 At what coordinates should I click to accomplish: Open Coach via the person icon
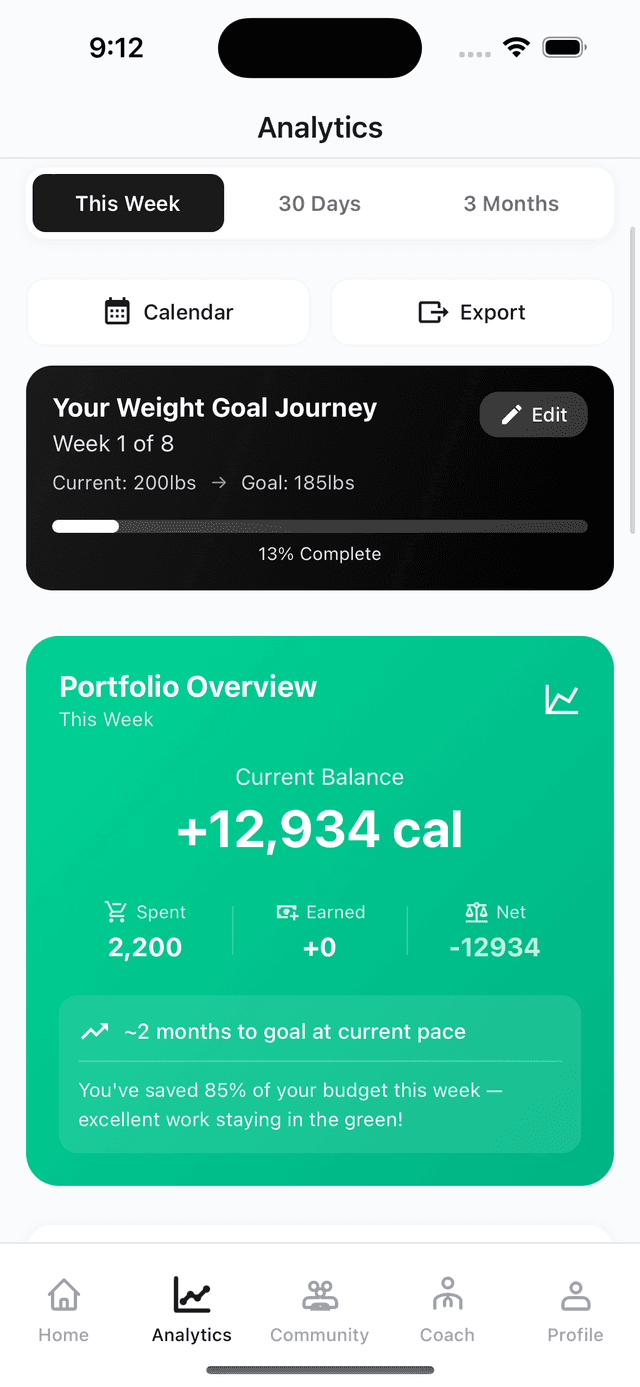click(x=447, y=1294)
